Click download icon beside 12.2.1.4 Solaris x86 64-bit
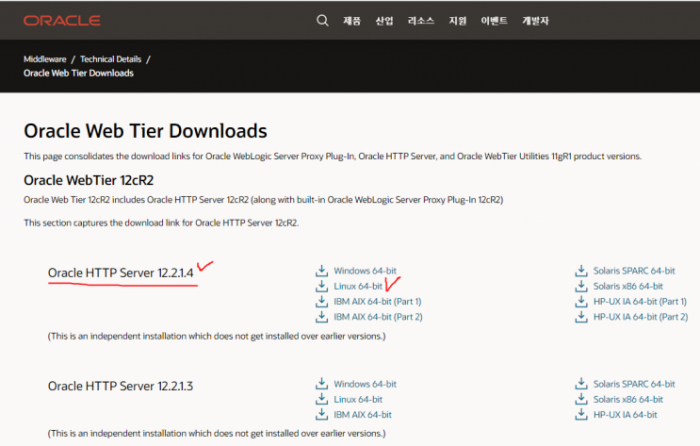The width and height of the screenshot is (700, 446). 581,286
